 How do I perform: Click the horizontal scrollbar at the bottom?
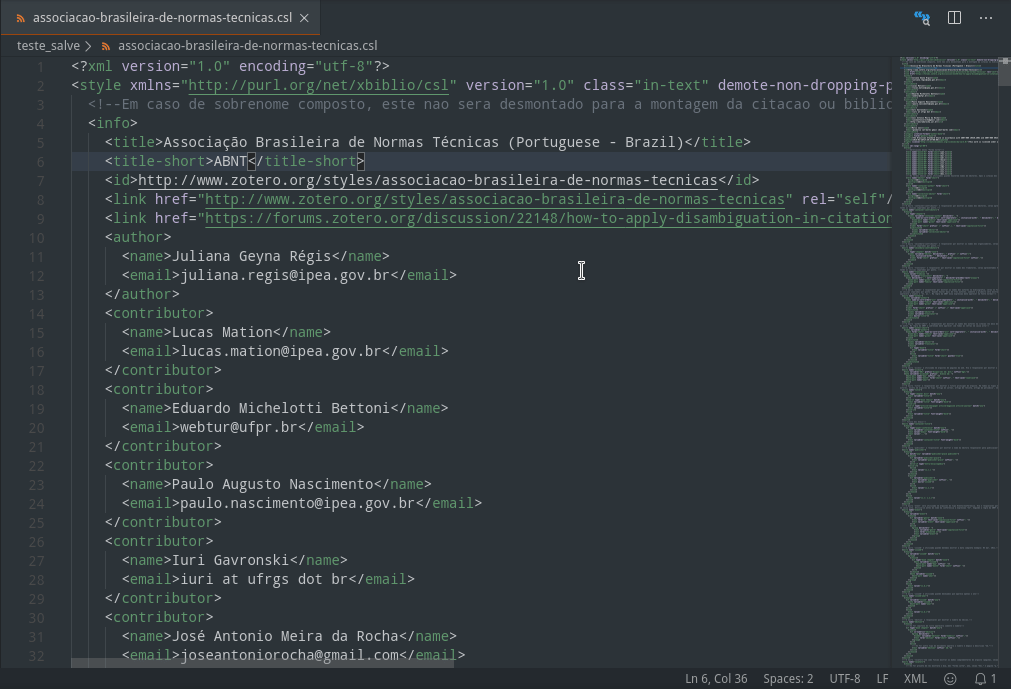(262, 663)
